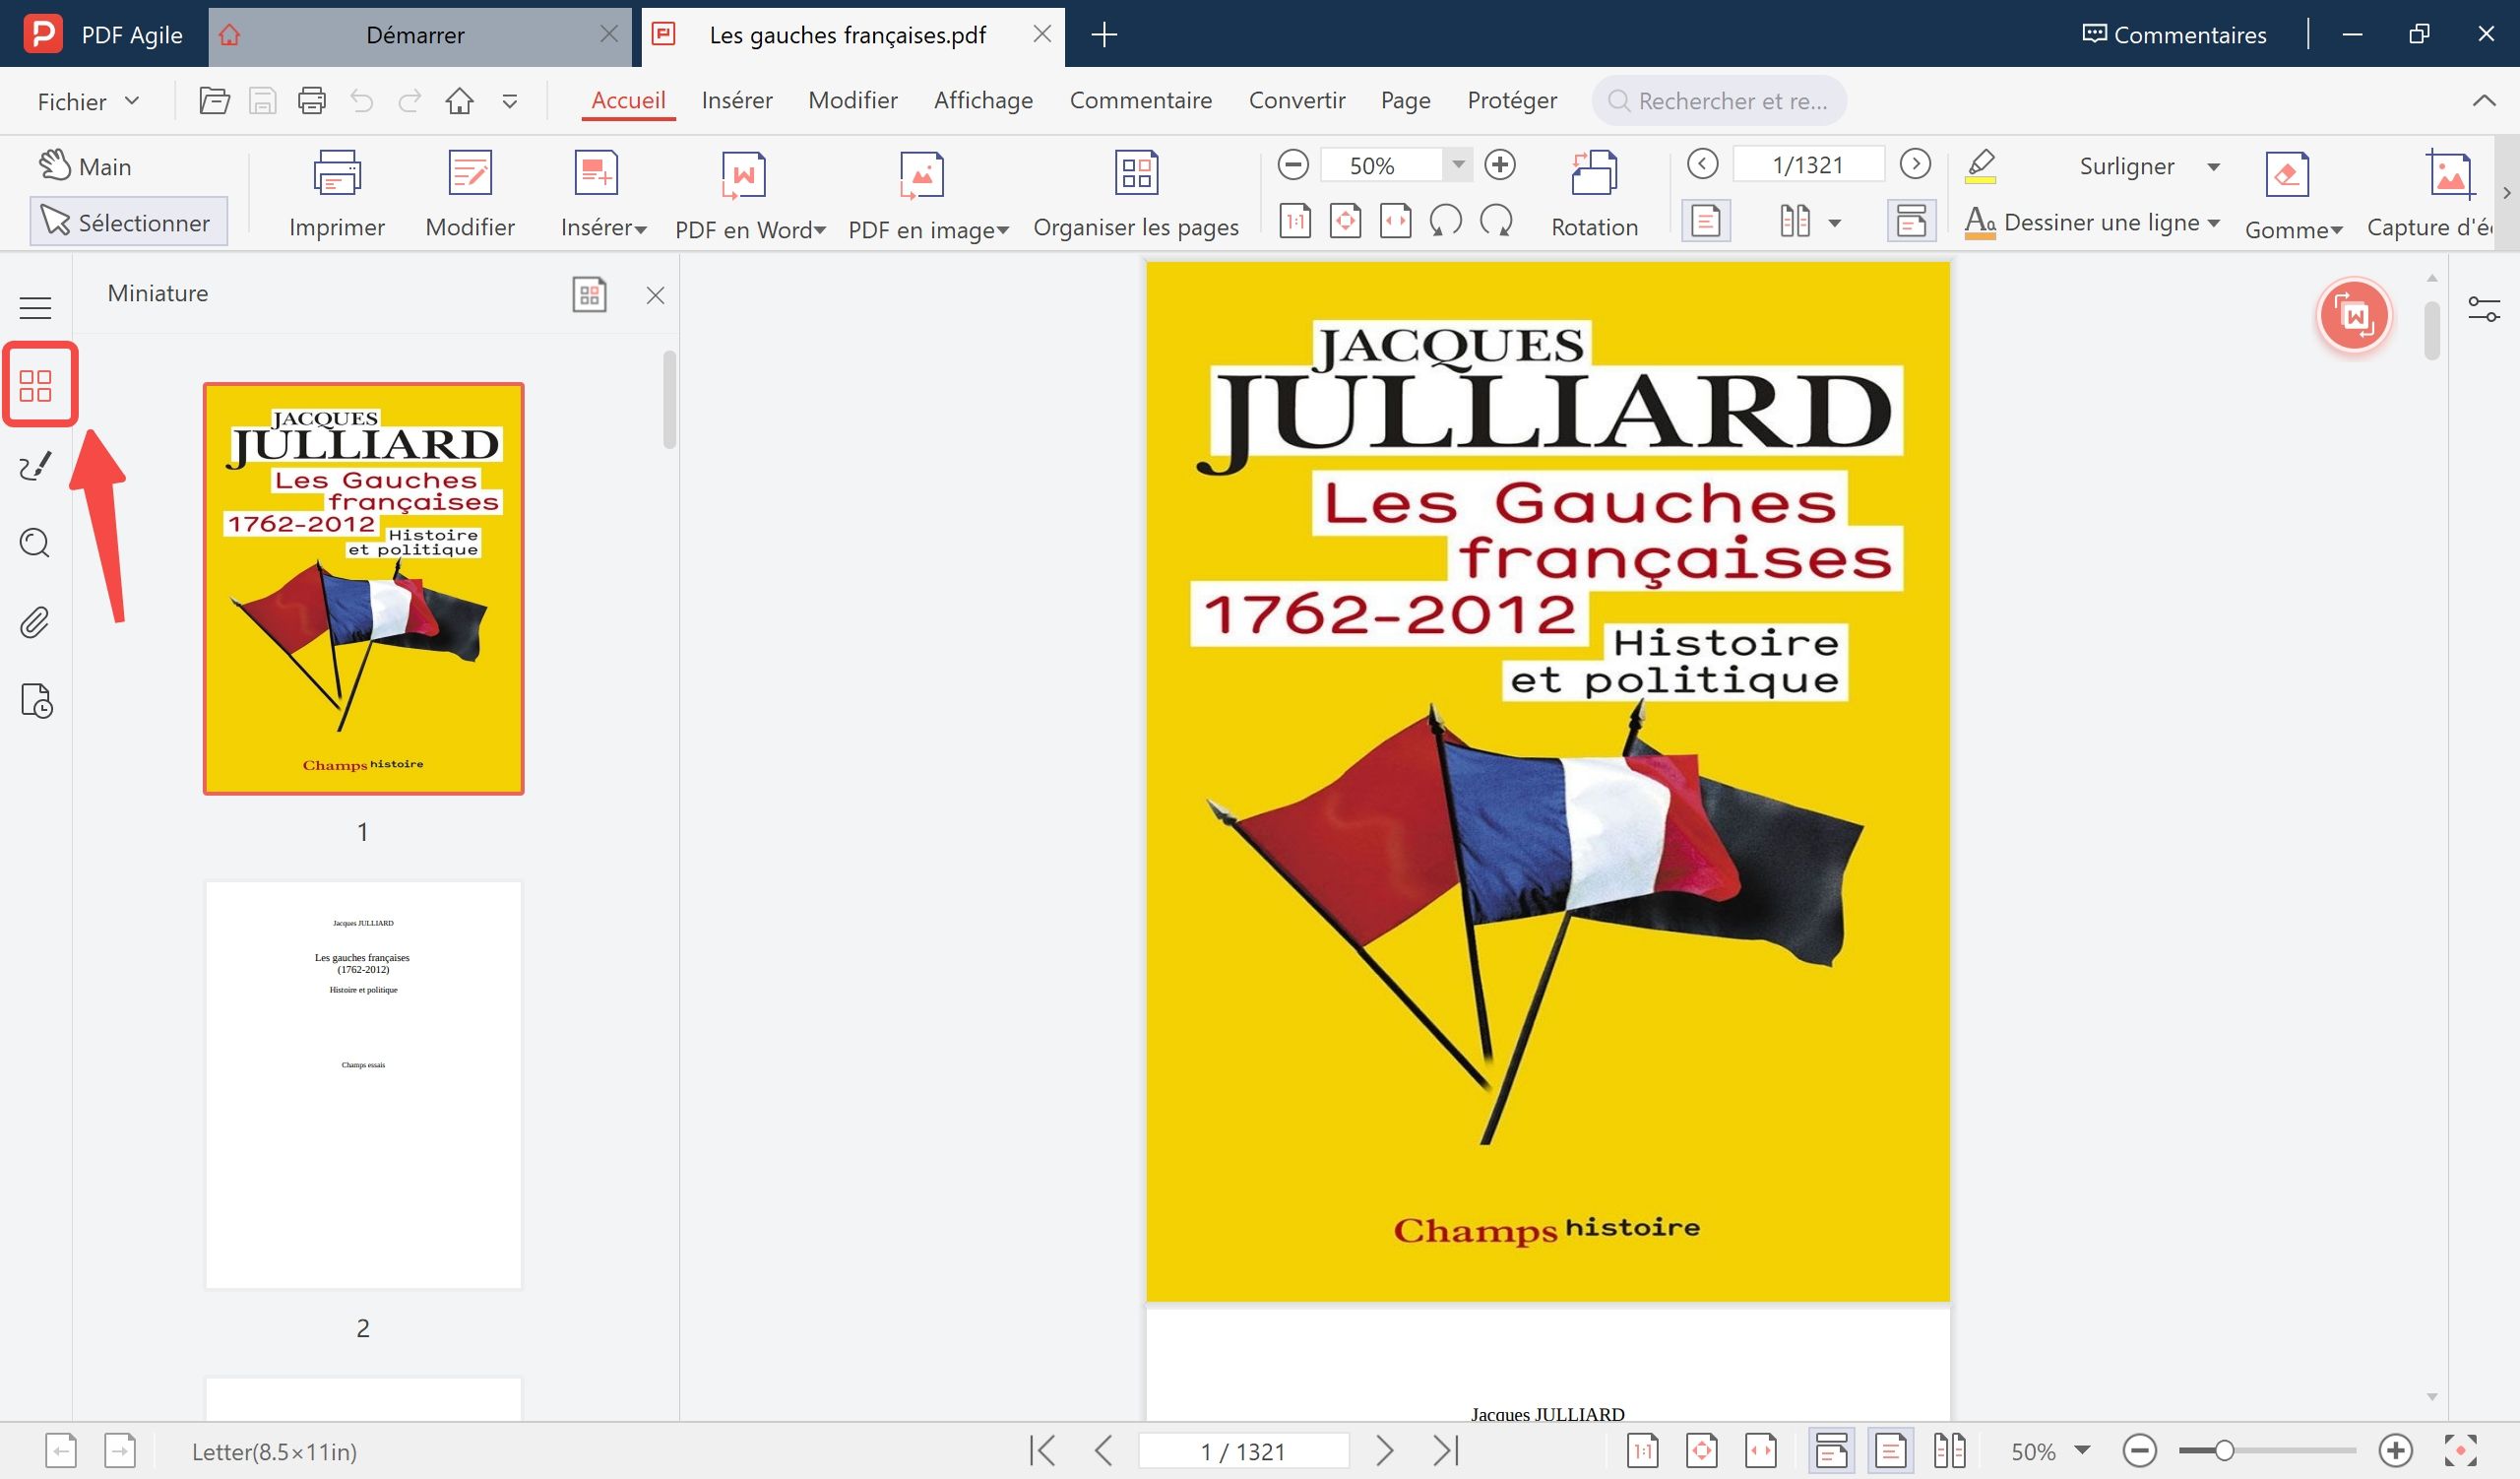This screenshot has height=1479, width=2520.
Task: Open the signature pen sidebar icon
Action: pos(36,465)
